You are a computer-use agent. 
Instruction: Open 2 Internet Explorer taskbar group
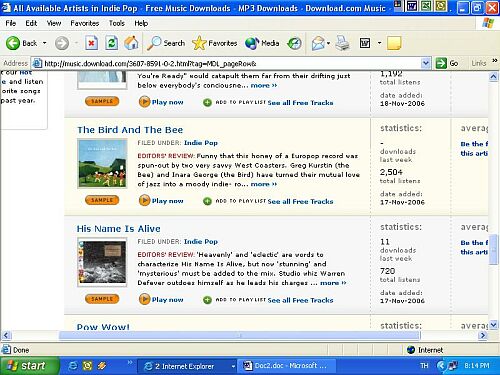(187, 366)
